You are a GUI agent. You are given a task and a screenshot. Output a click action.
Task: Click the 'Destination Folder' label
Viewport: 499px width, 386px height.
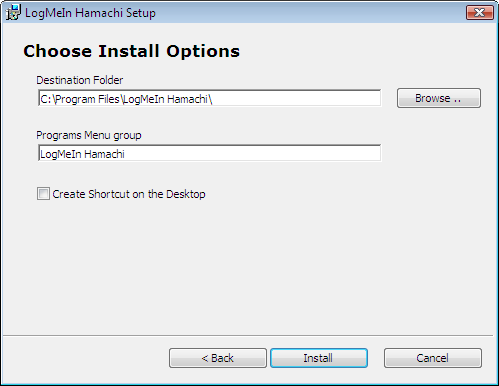pyautogui.click(x=80, y=80)
